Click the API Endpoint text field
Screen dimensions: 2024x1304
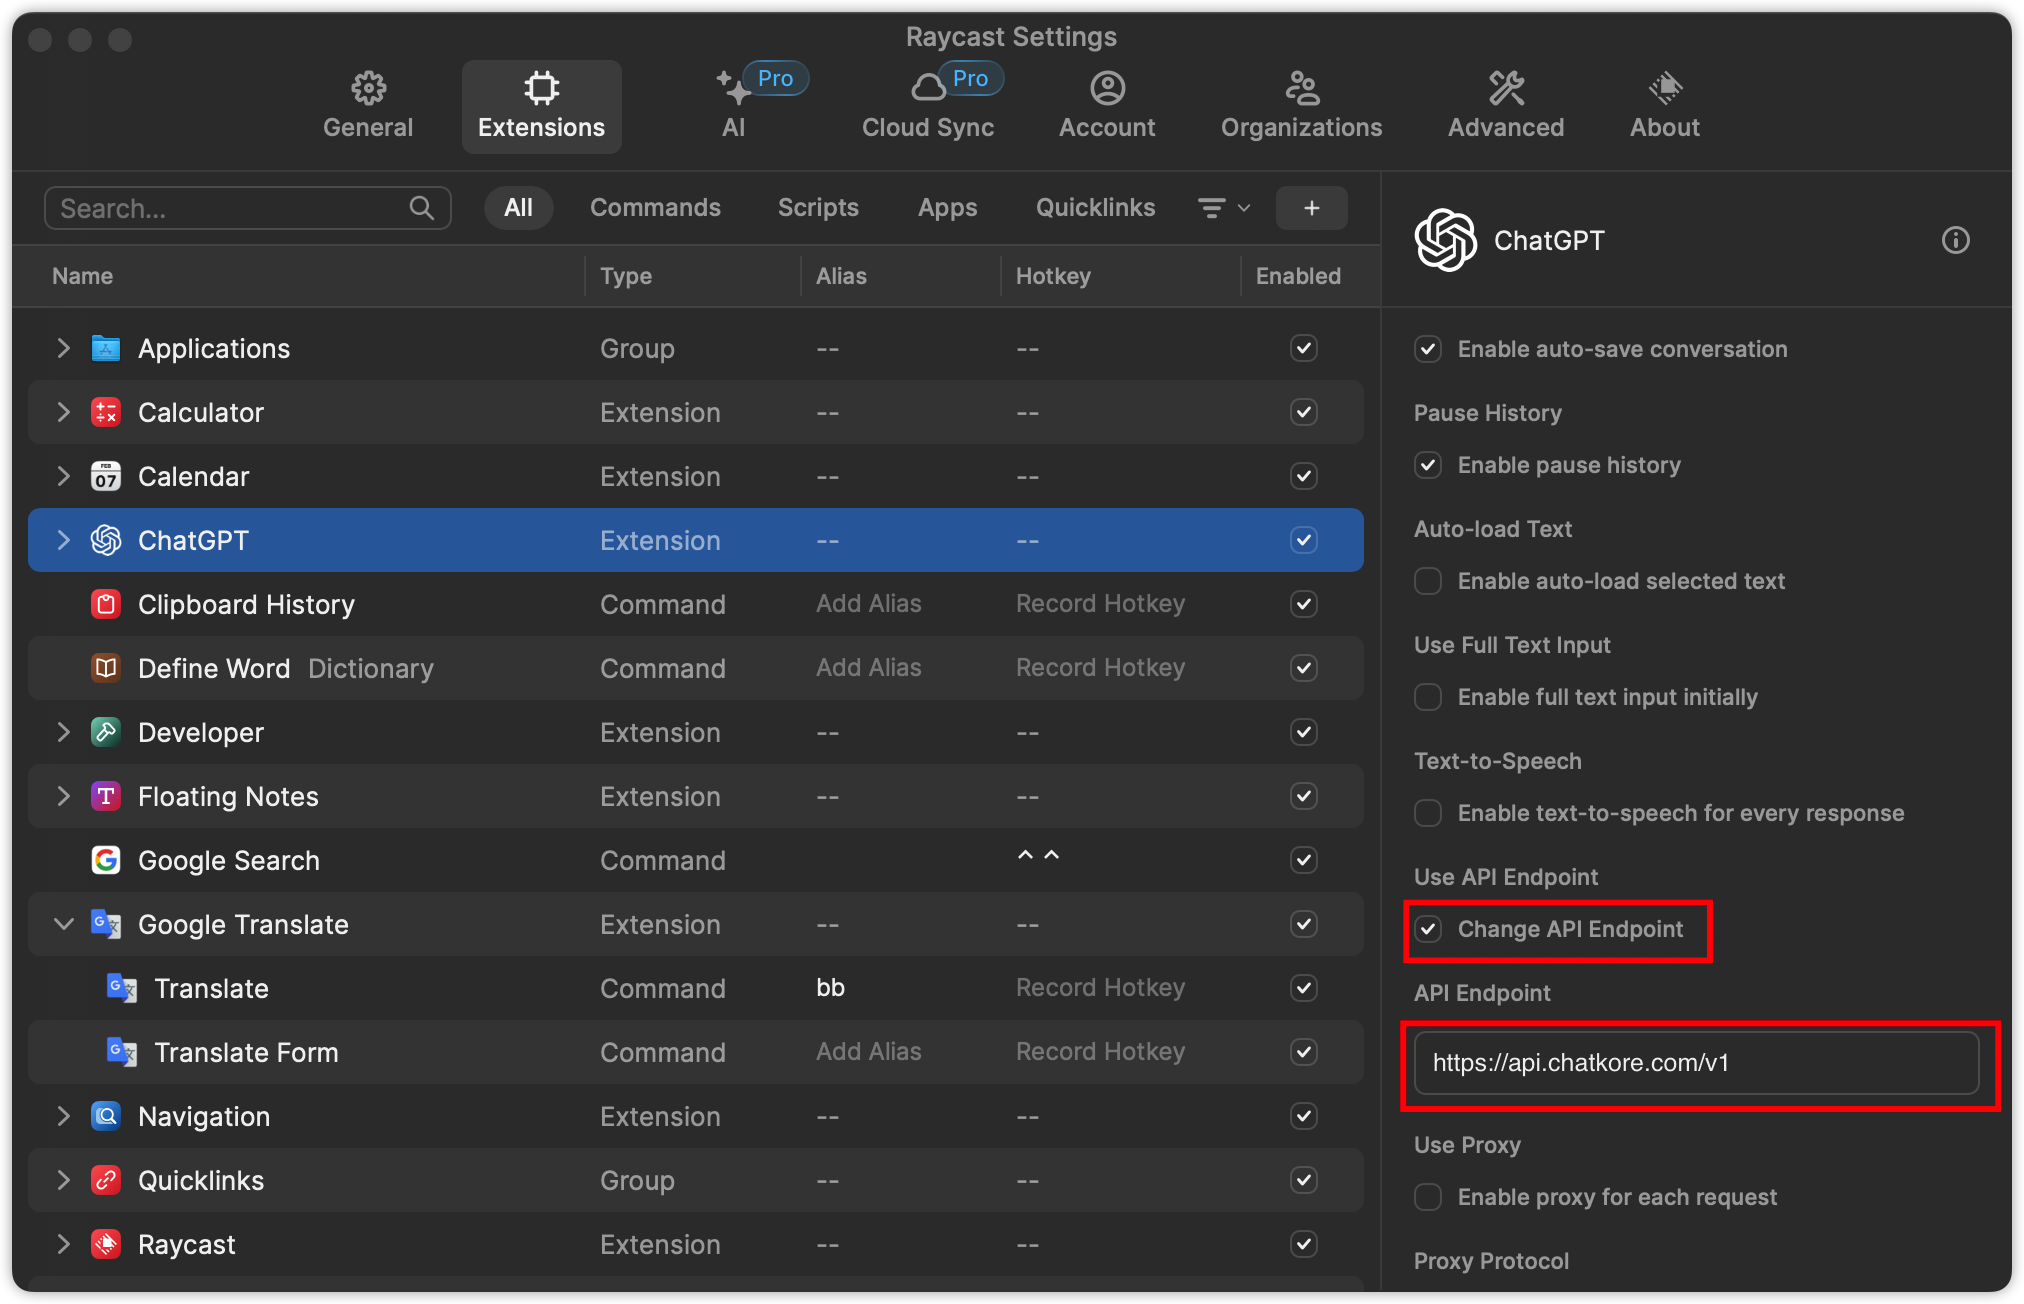click(x=1695, y=1063)
